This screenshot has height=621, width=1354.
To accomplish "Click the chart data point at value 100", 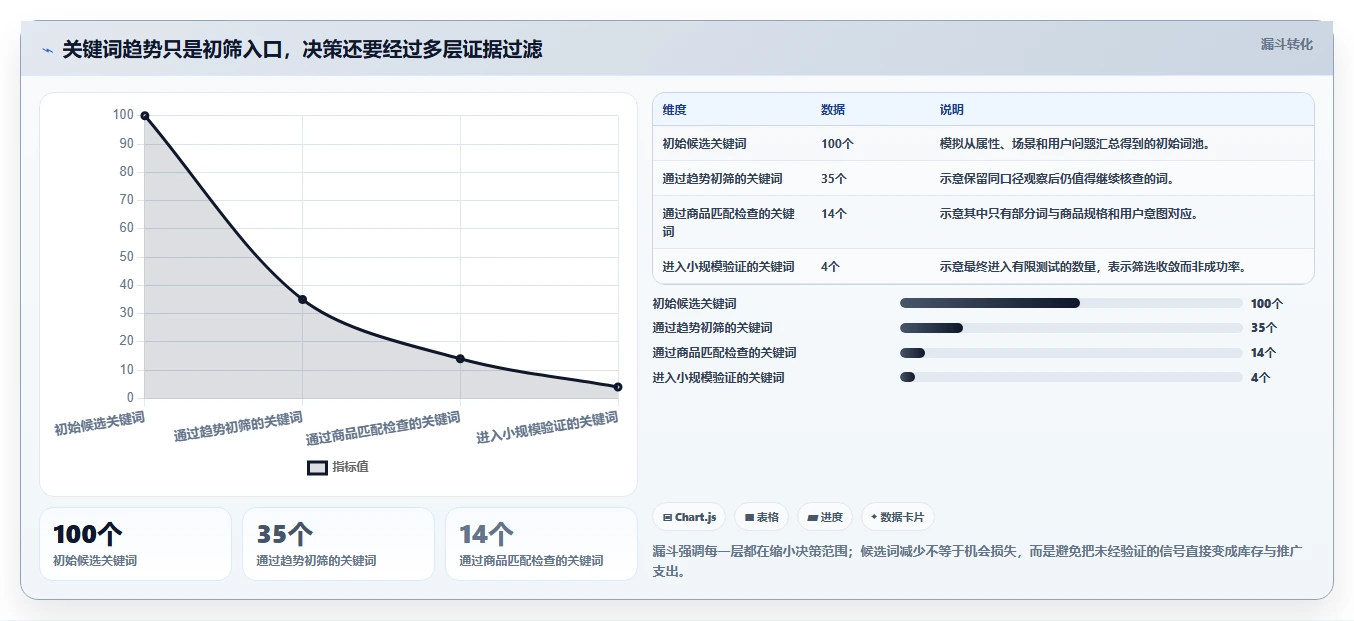I will [x=145, y=116].
